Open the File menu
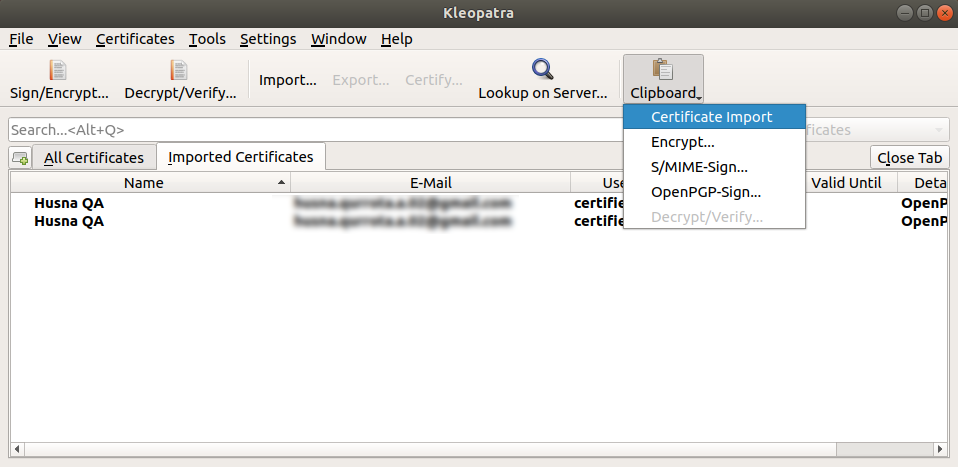958x467 pixels. pyautogui.click(x=21, y=39)
